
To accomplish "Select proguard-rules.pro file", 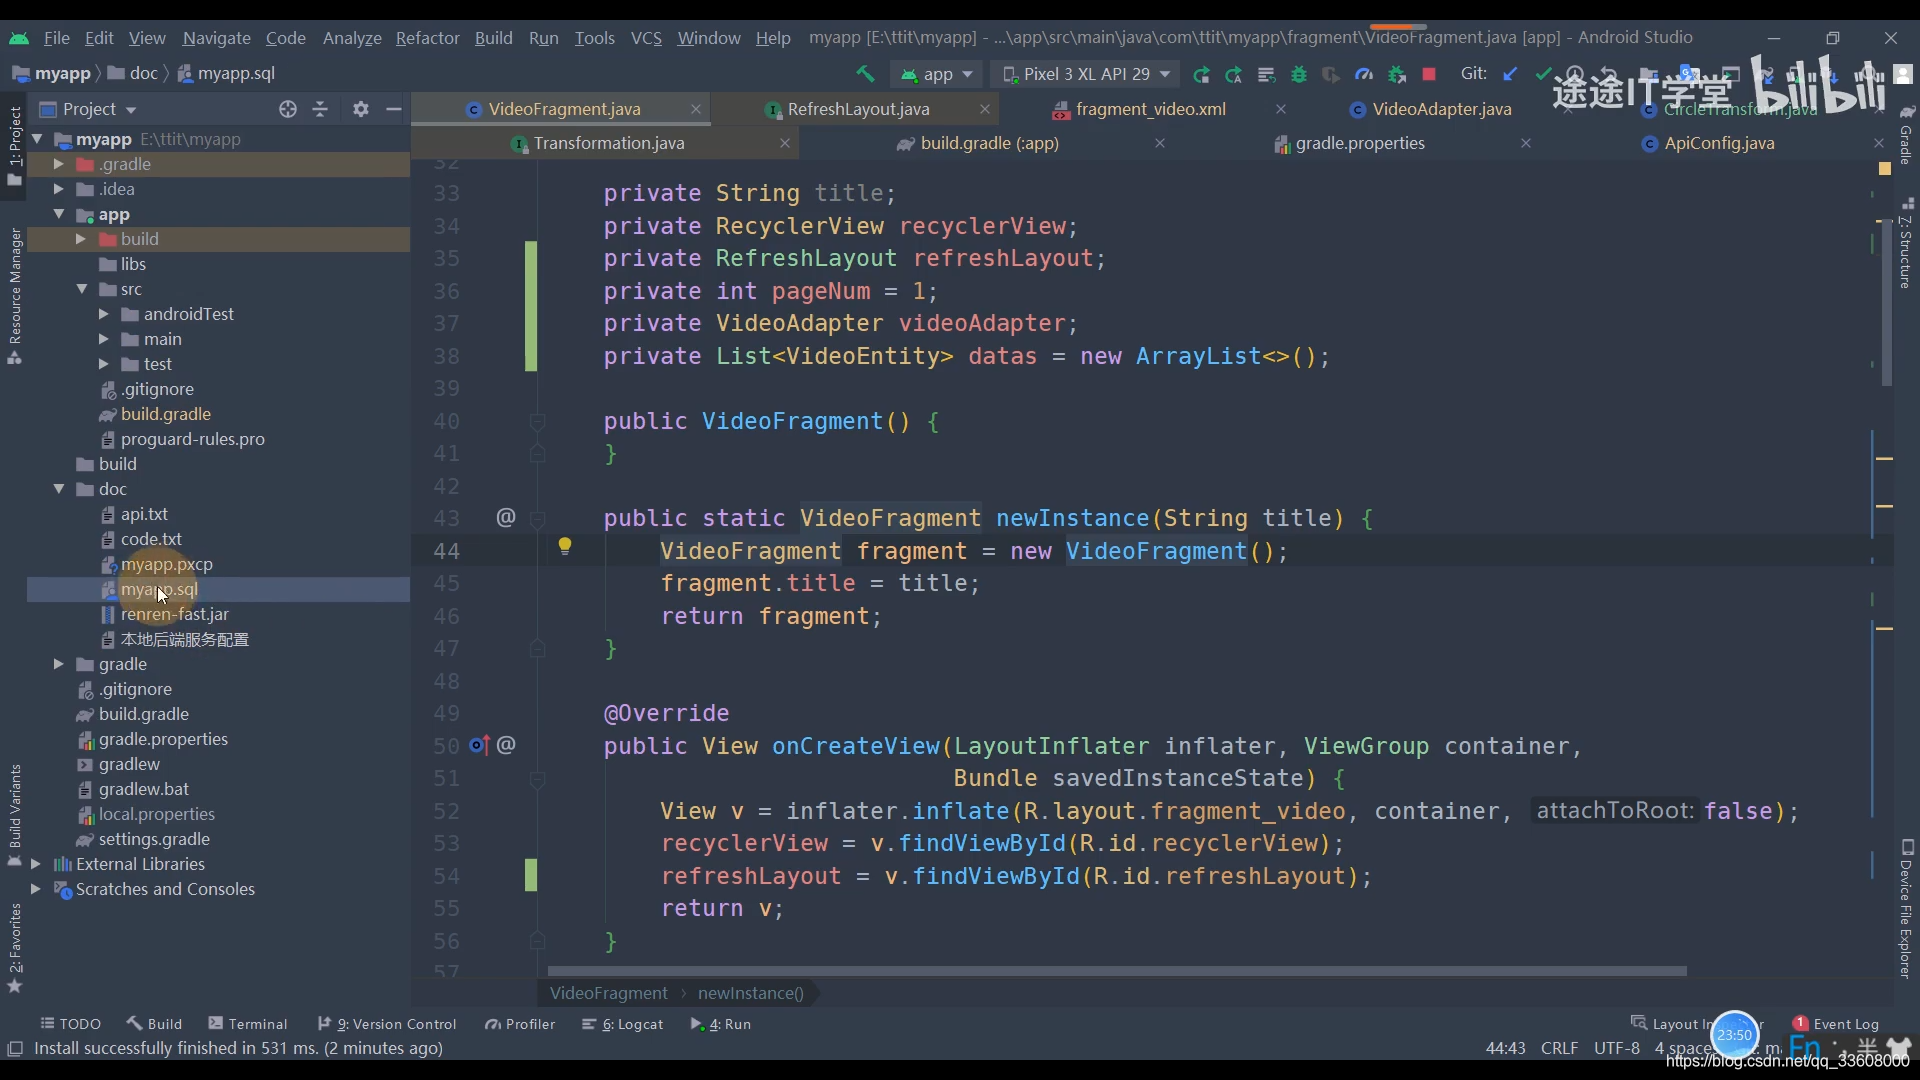I will pyautogui.click(x=192, y=439).
